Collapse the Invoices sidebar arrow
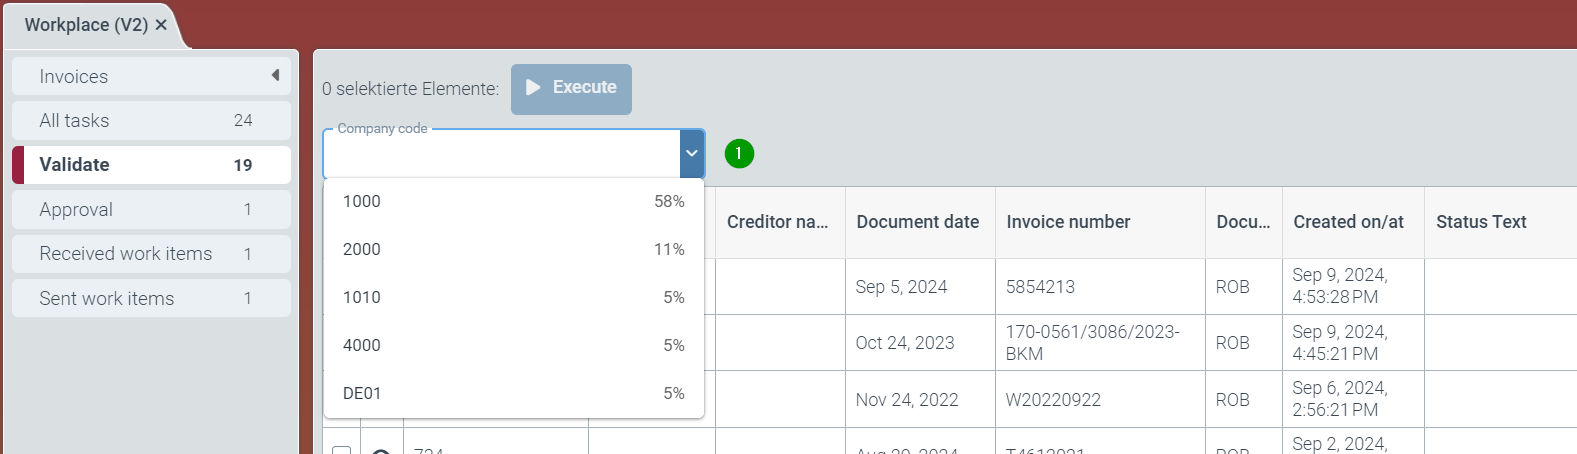The image size is (1577, 454). click(275, 76)
